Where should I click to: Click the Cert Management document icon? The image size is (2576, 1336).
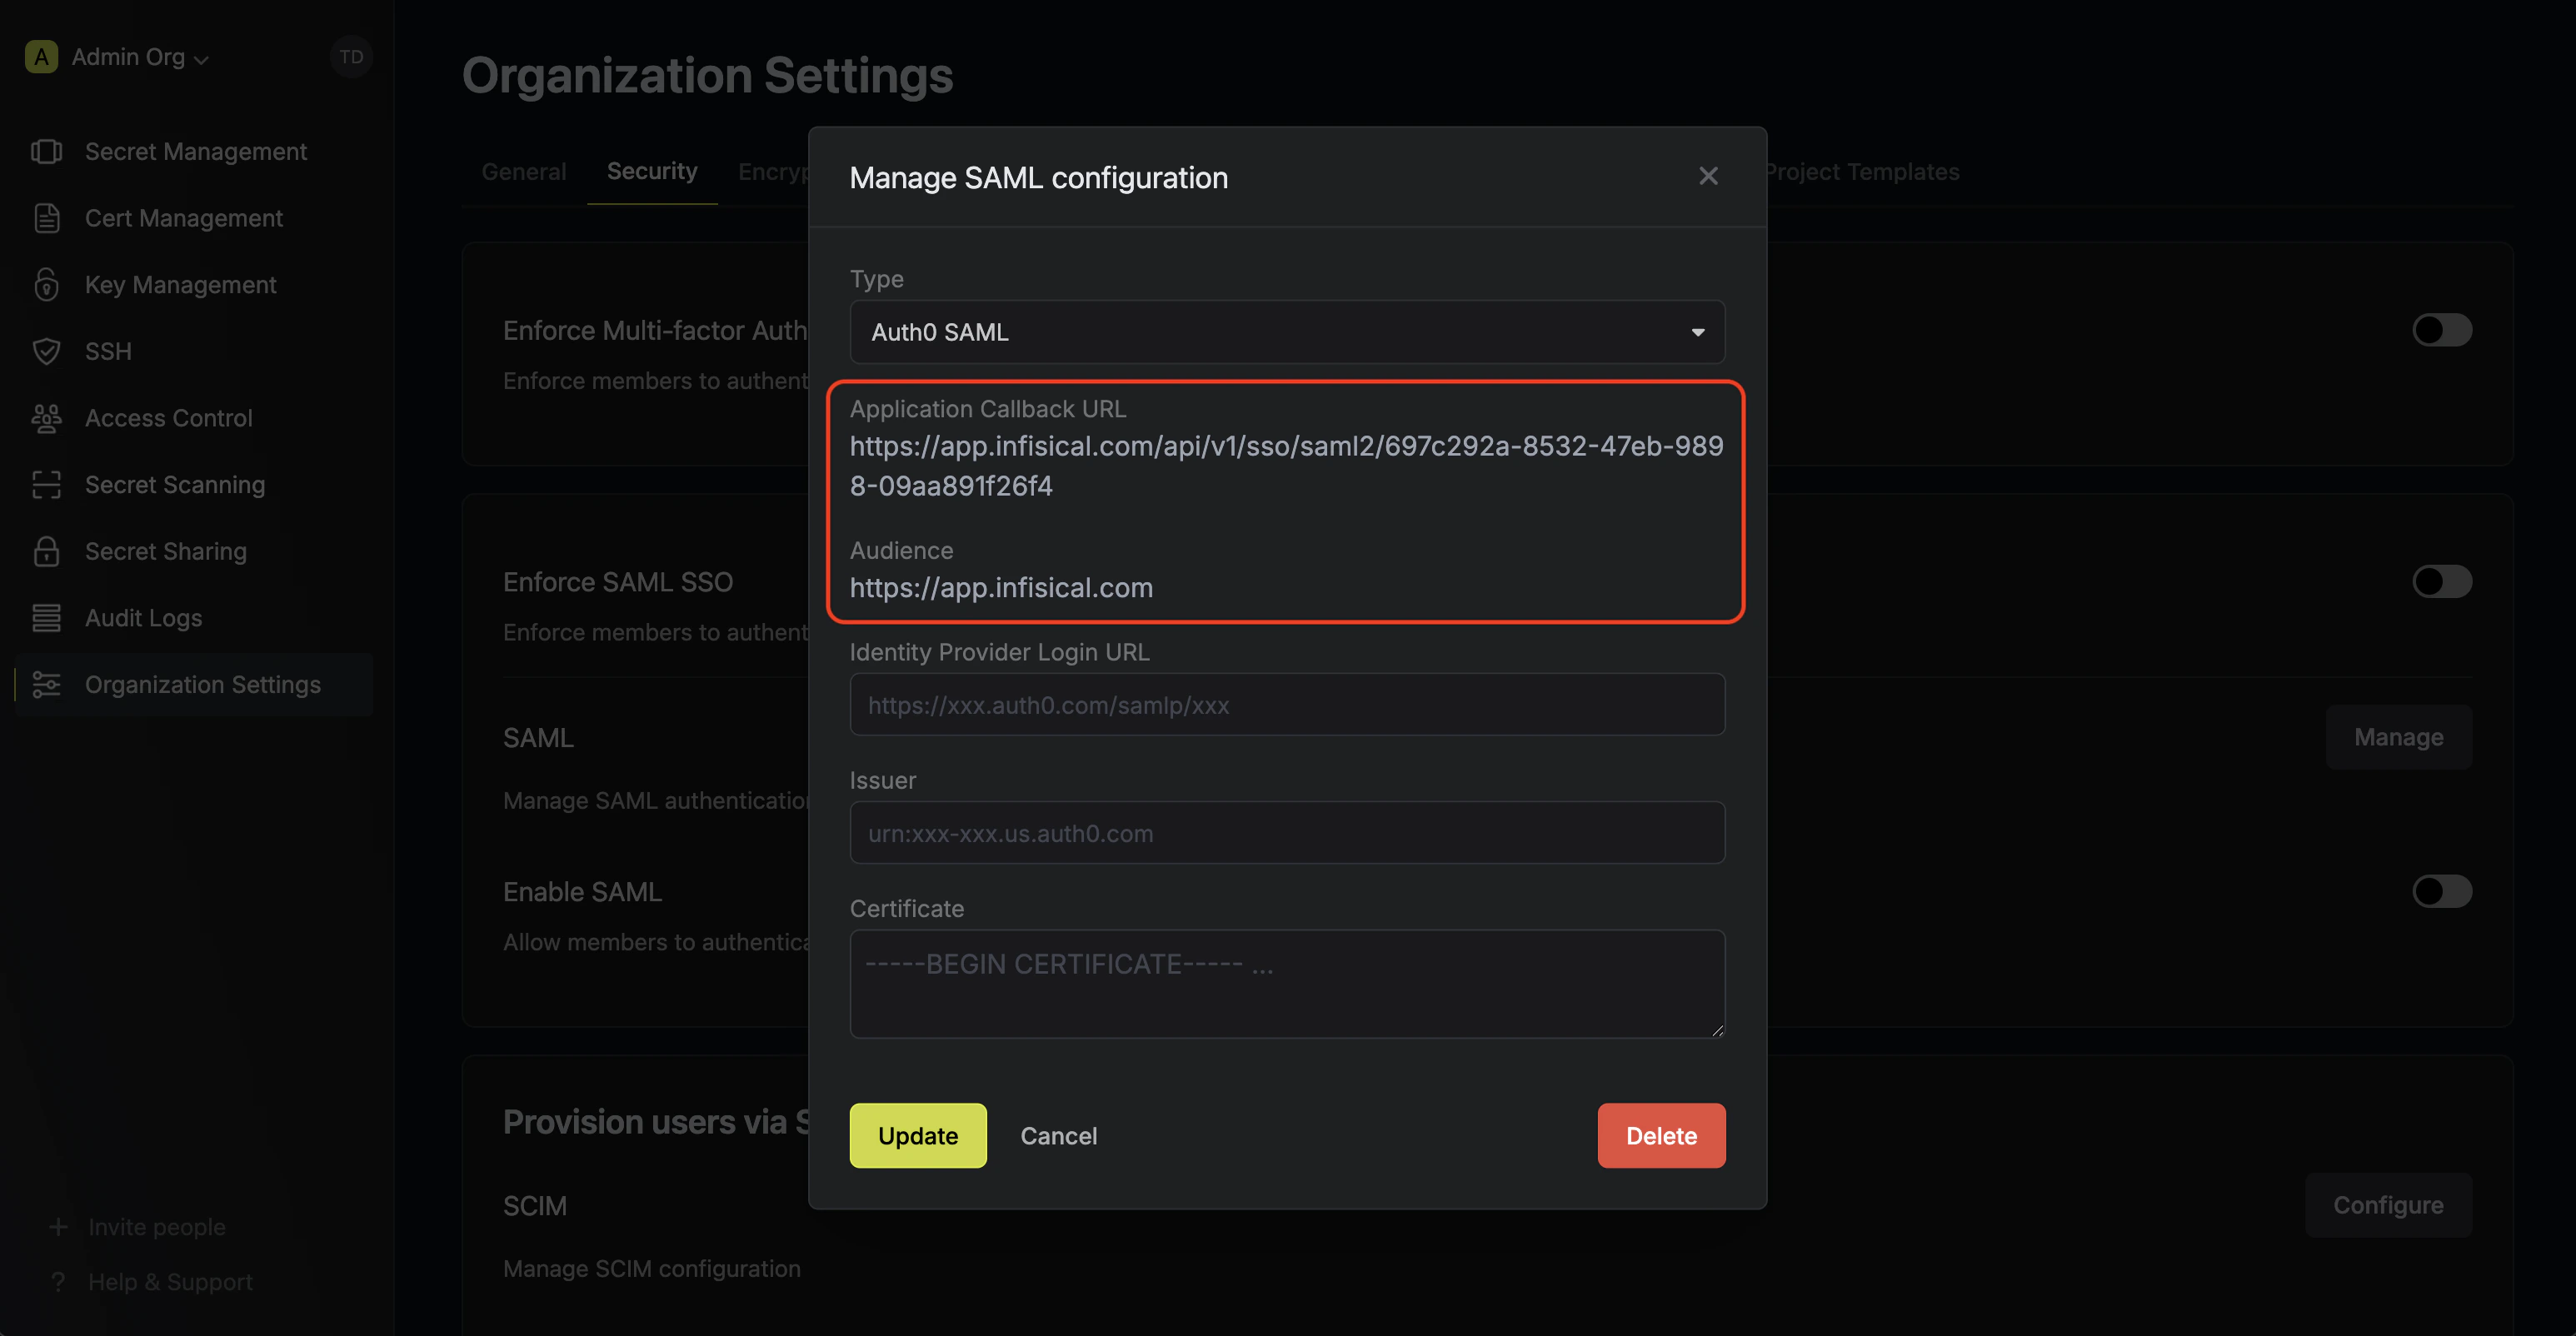click(x=46, y=218)
